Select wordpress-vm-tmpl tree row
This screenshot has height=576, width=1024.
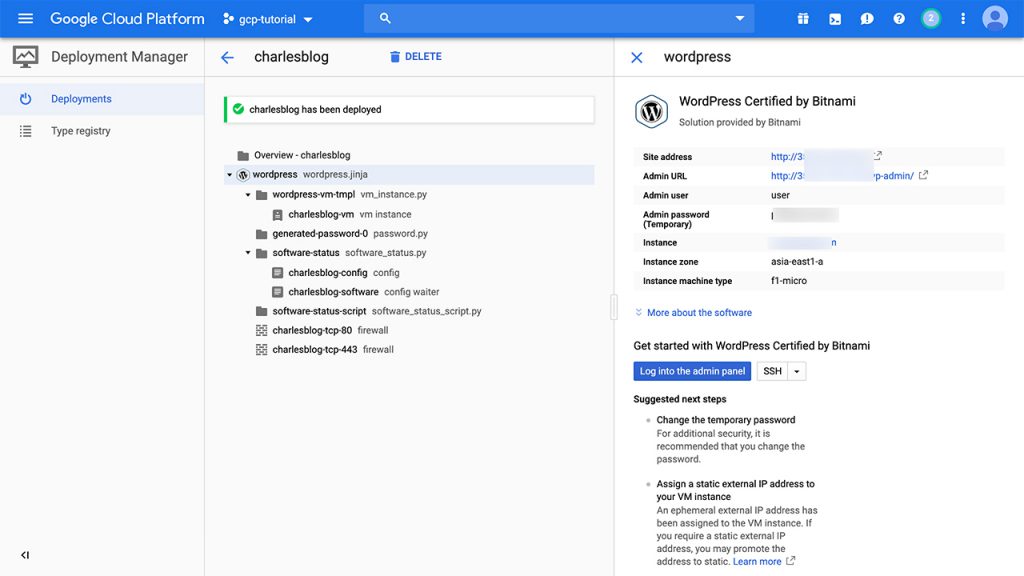(409, 195)
